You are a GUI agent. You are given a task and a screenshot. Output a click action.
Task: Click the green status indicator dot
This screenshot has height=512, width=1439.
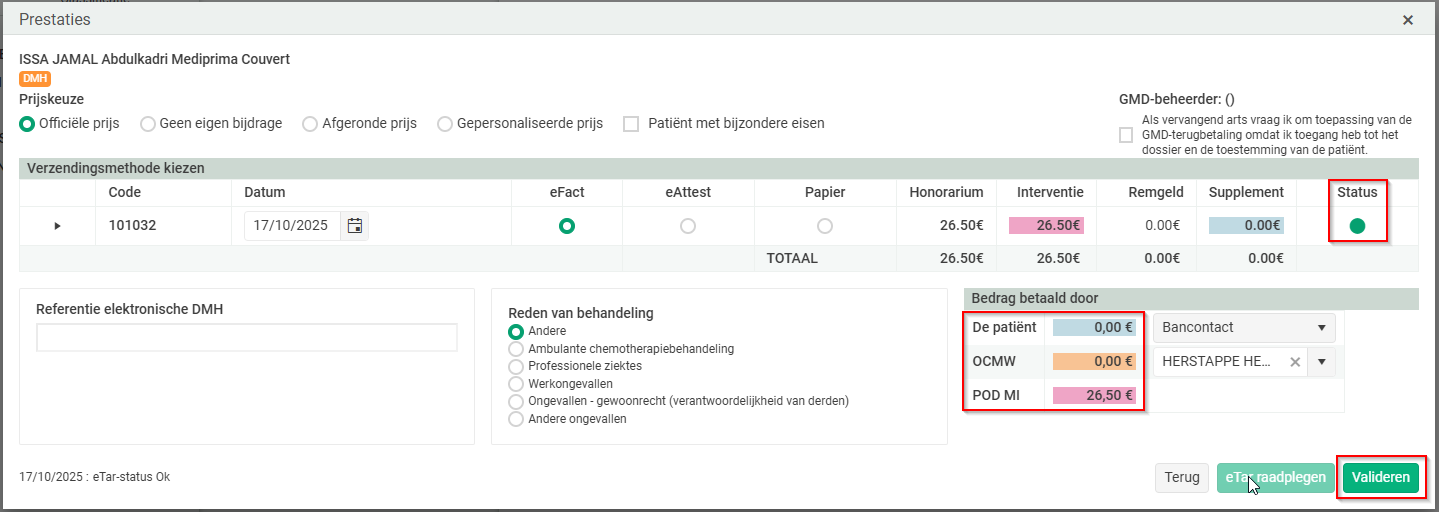(x=1357, y=226)
